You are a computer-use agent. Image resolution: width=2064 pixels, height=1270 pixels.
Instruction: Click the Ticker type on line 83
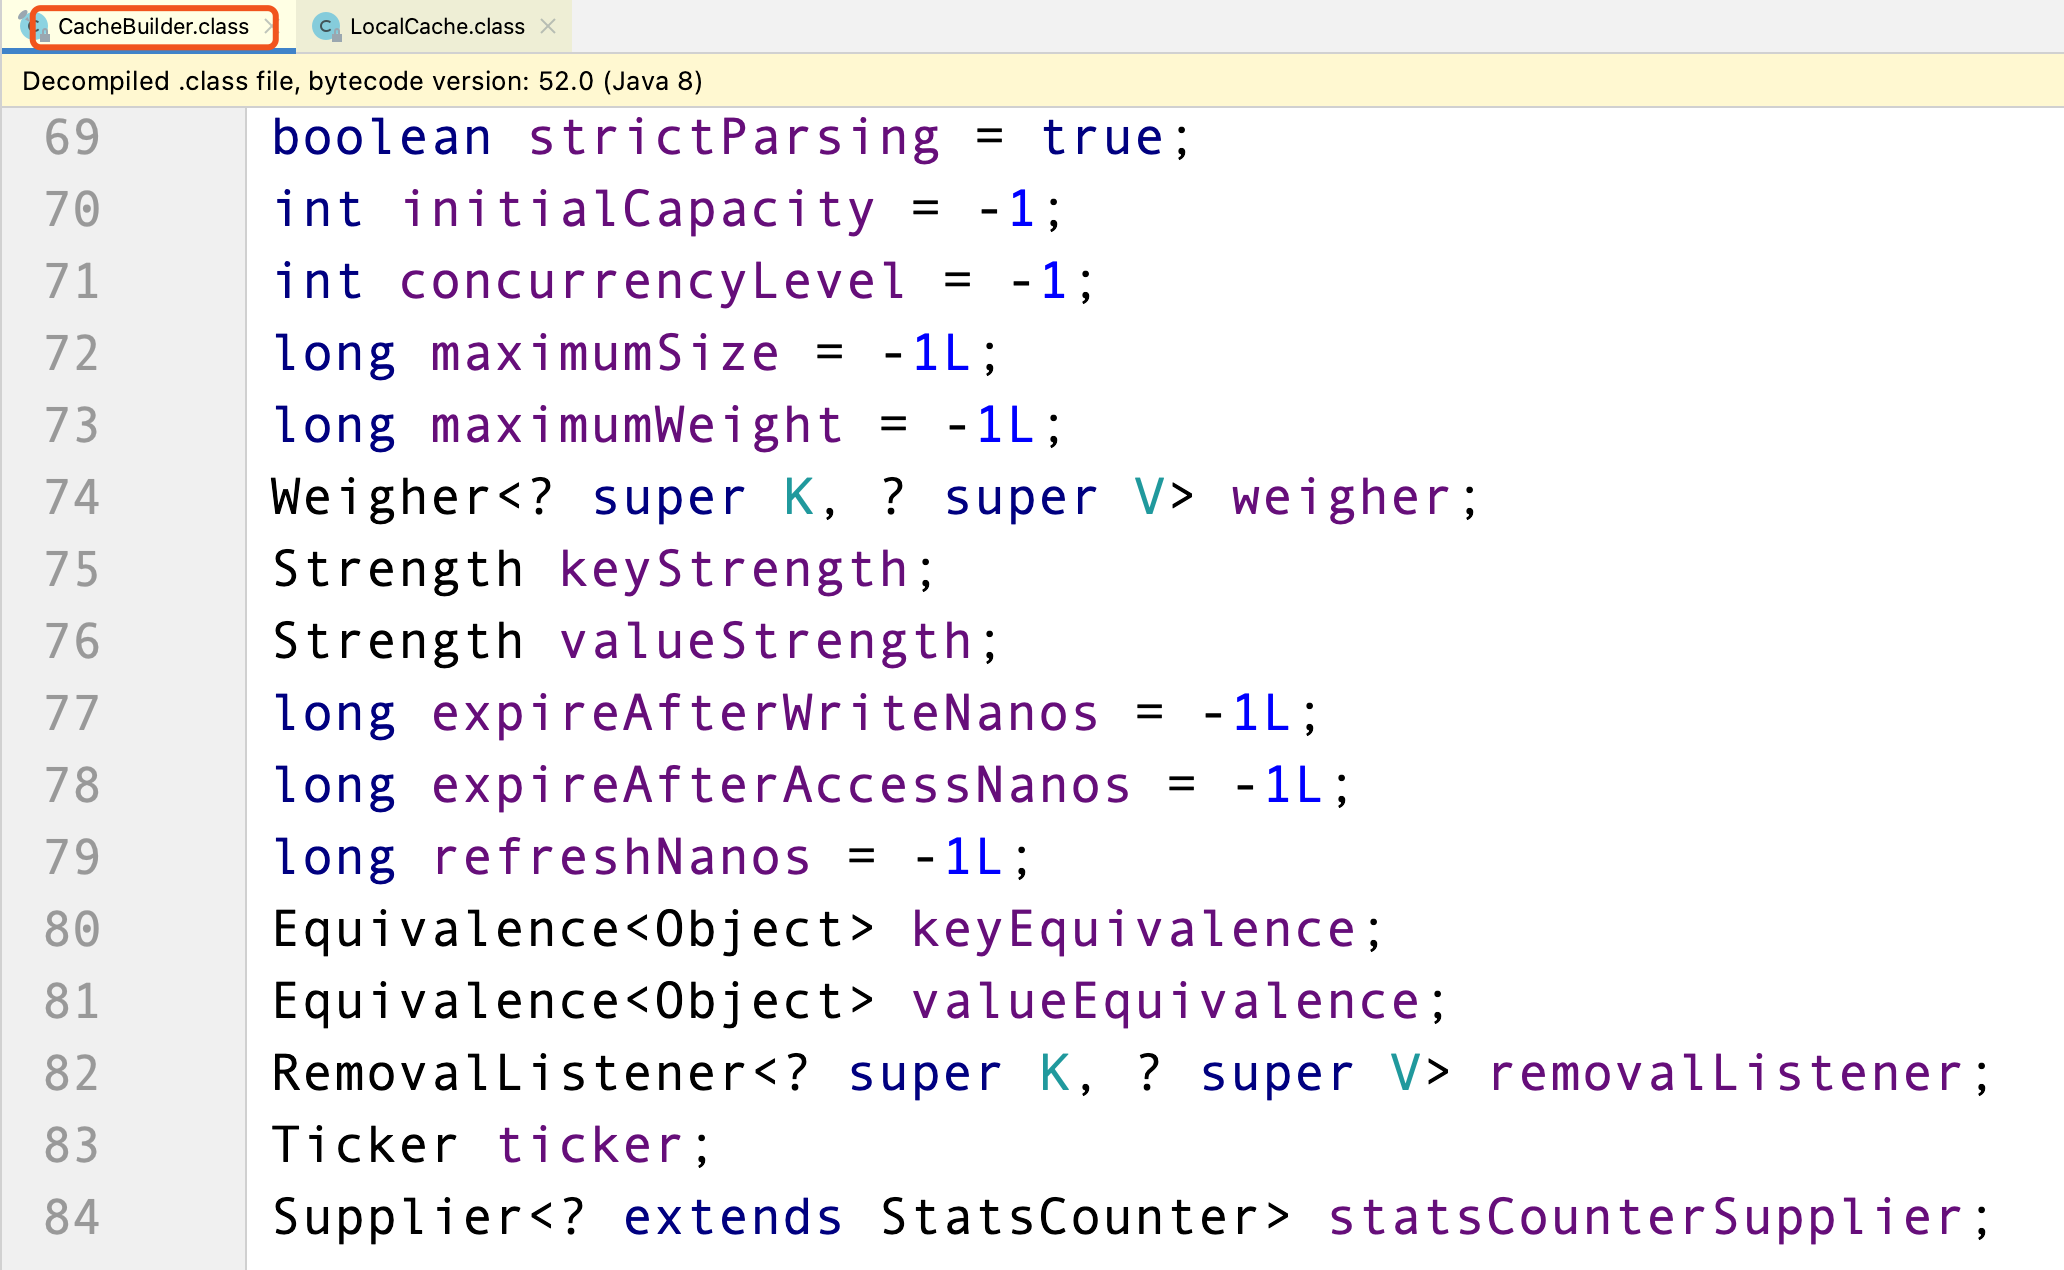pos(365,1146)
